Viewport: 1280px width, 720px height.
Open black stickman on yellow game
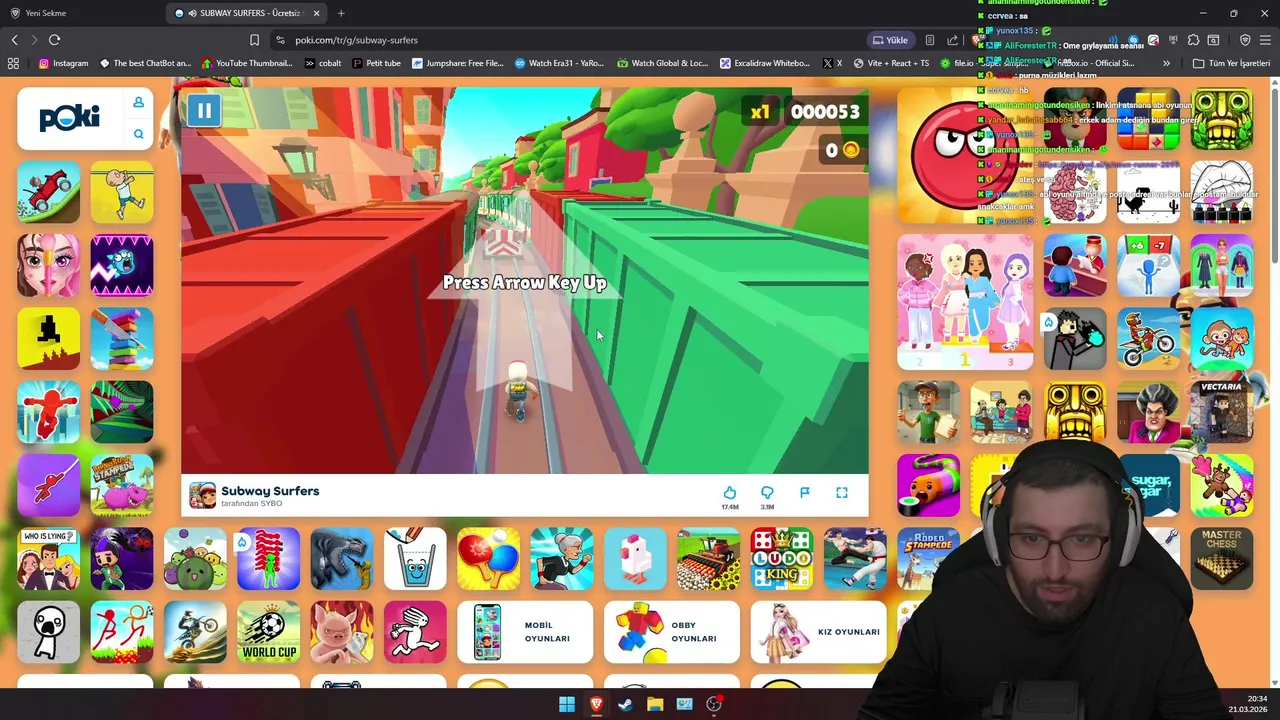48,338
